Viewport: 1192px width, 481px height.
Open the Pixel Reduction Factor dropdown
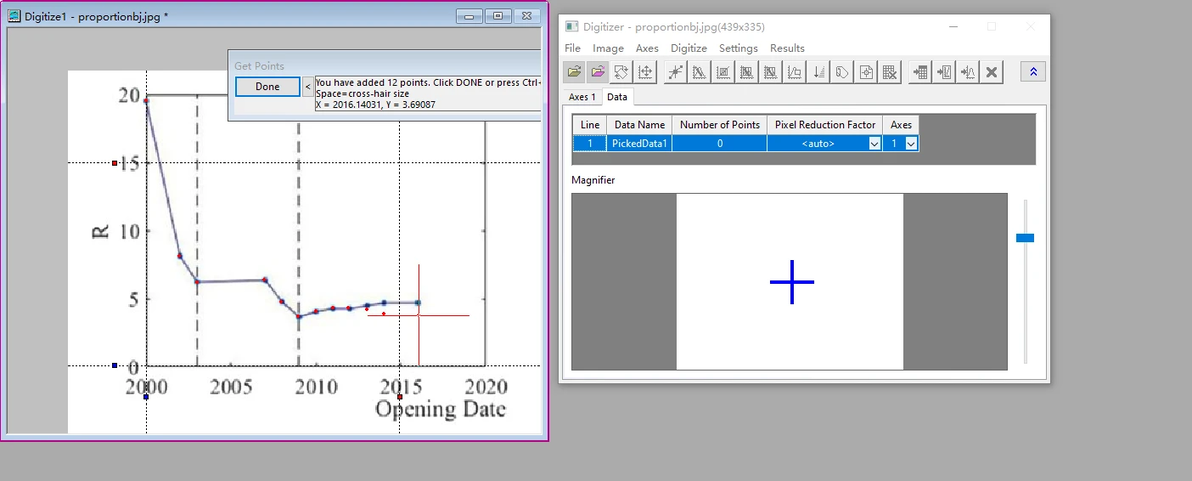pyautogui.click(x=874, y=143)
